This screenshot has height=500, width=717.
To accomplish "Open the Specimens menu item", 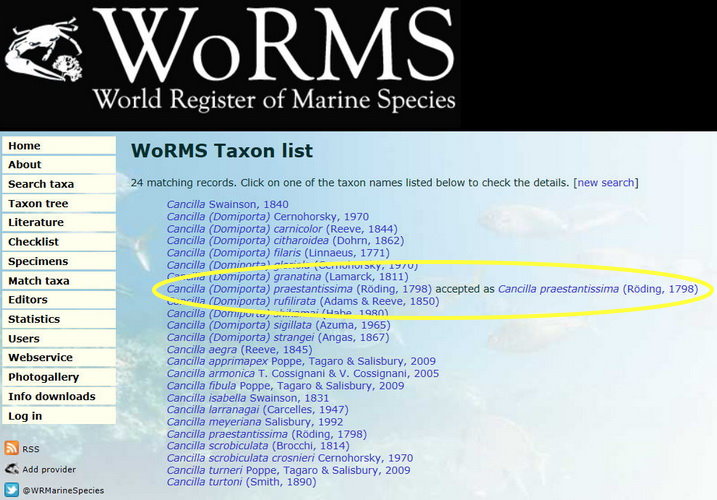I will click(x=59, y=261).
